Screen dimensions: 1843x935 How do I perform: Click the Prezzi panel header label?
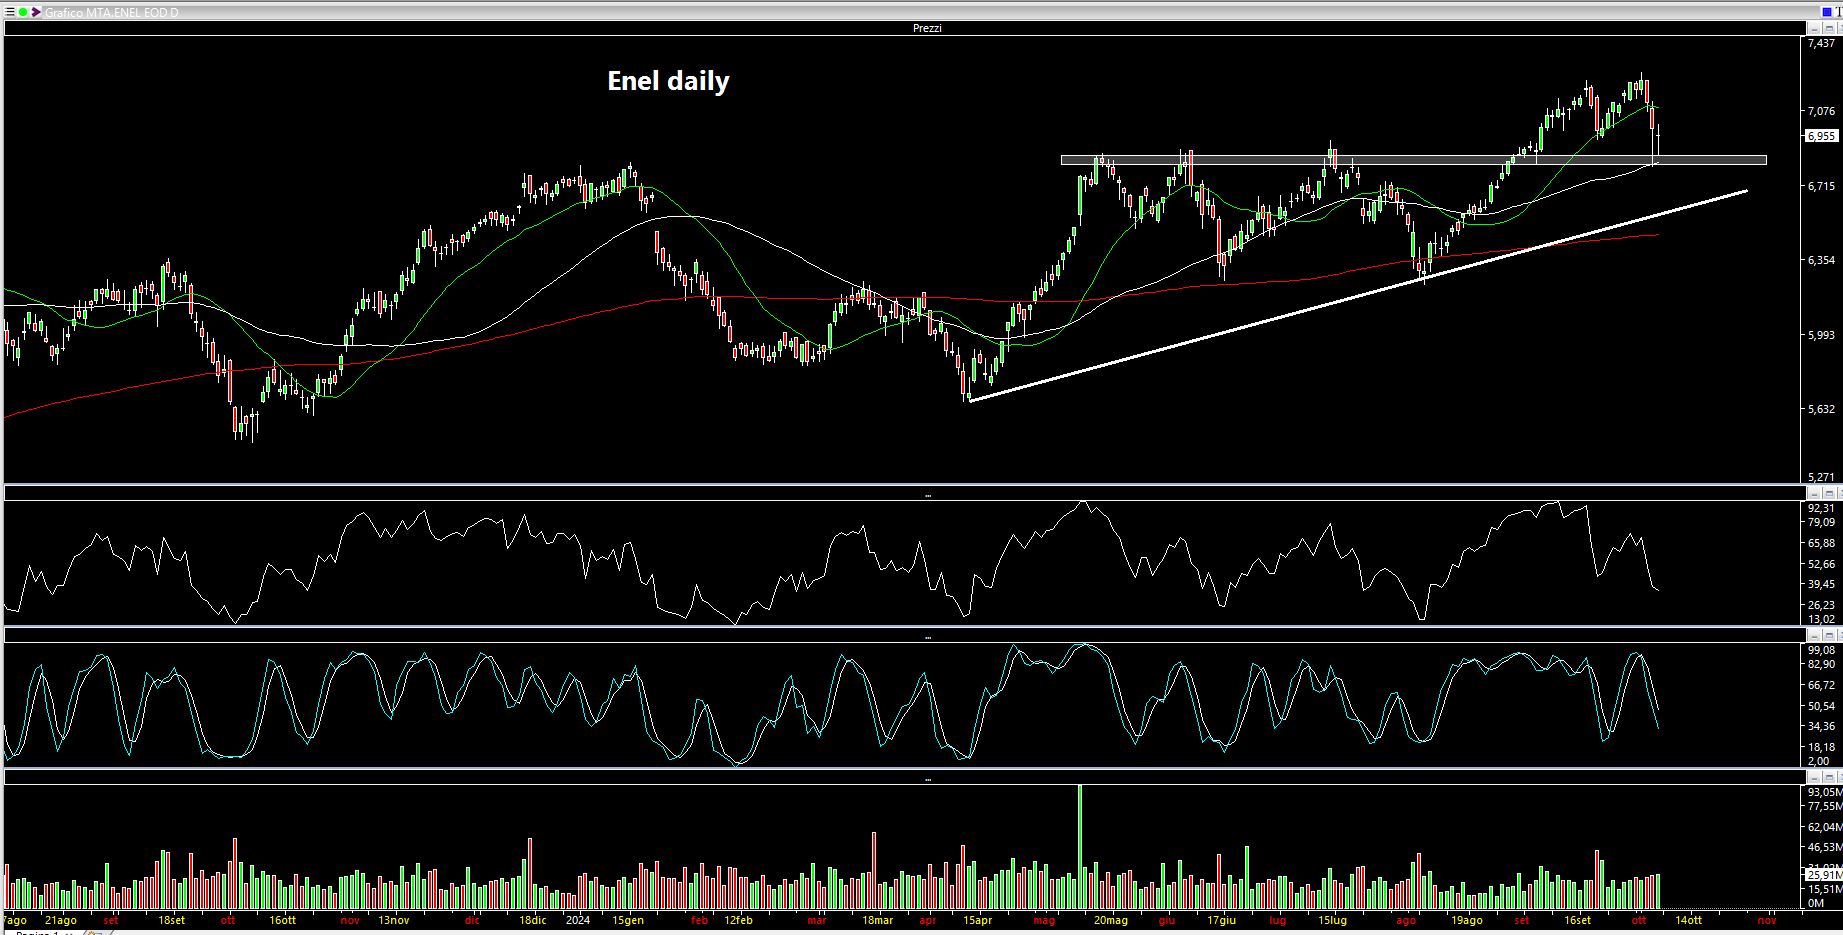(x=927, y=28)
